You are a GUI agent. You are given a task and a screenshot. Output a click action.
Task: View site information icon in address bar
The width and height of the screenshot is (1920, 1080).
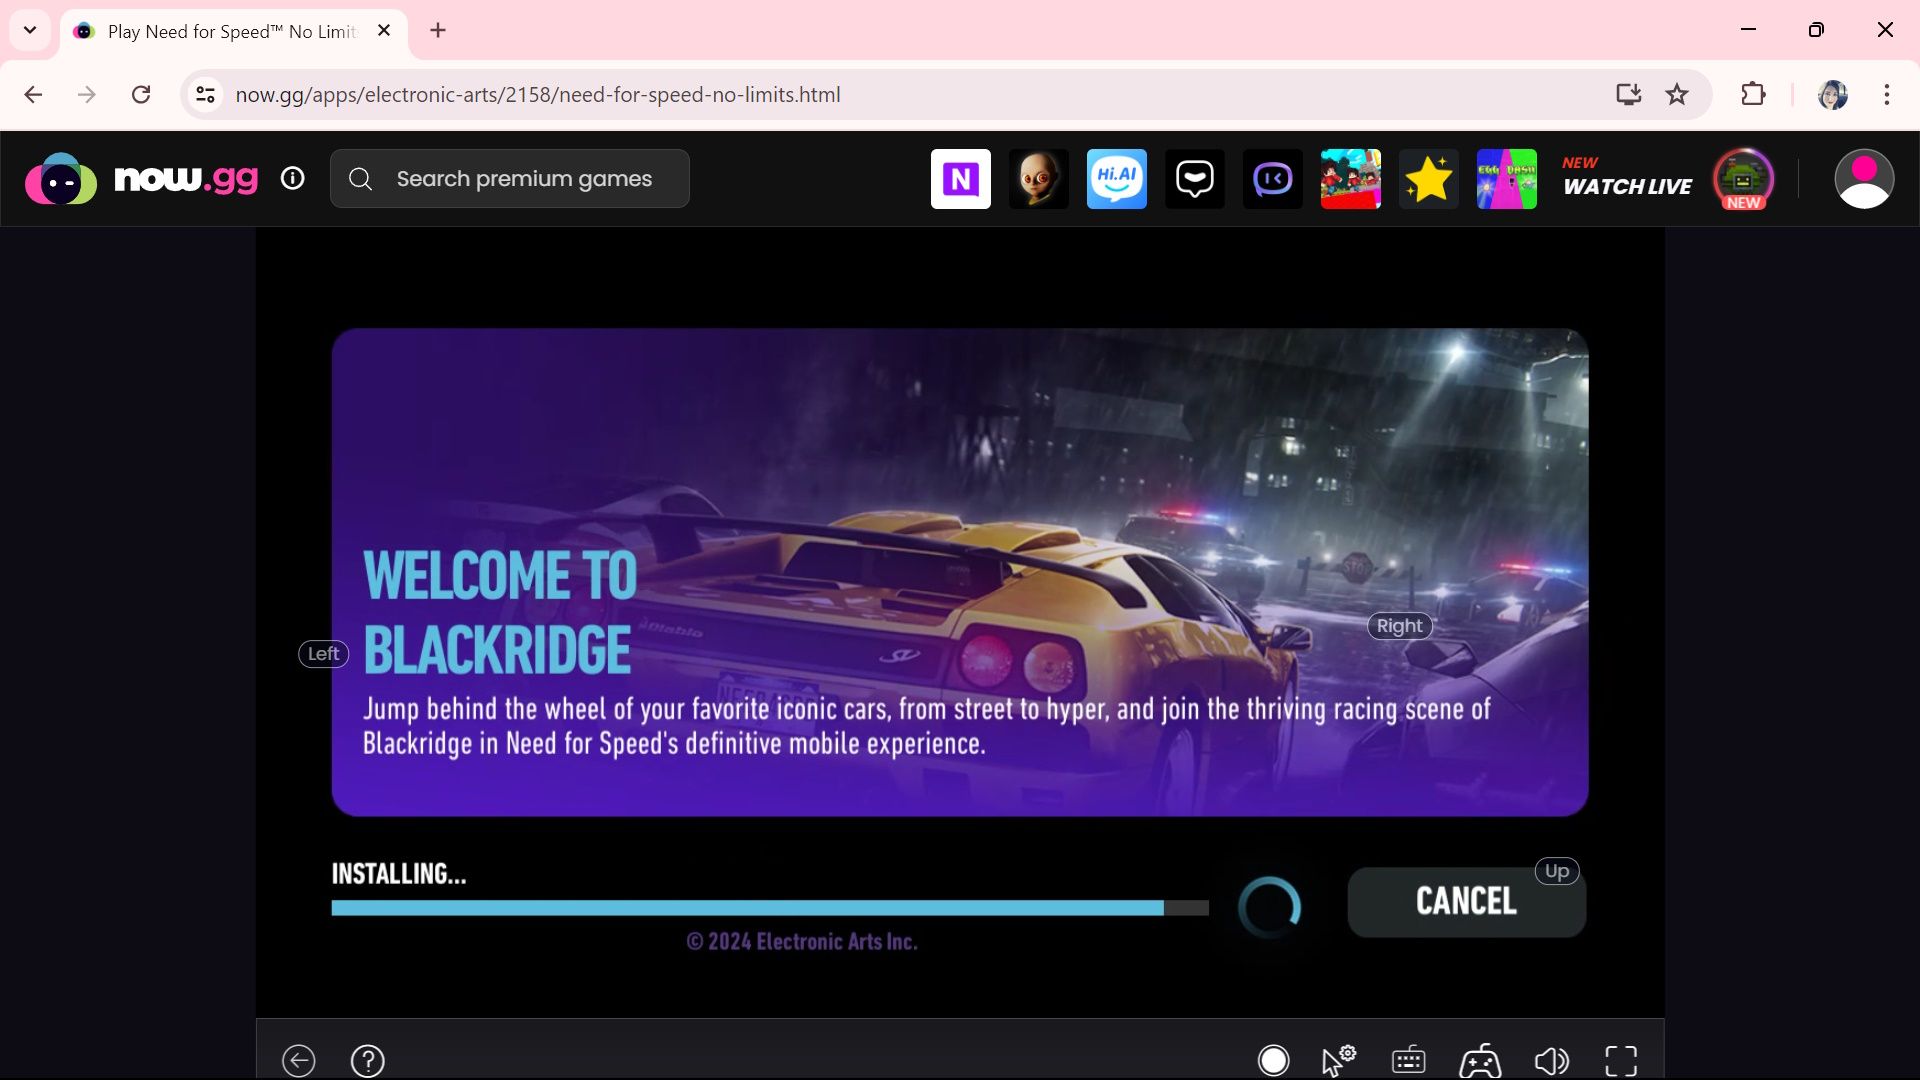pos(205,94)
